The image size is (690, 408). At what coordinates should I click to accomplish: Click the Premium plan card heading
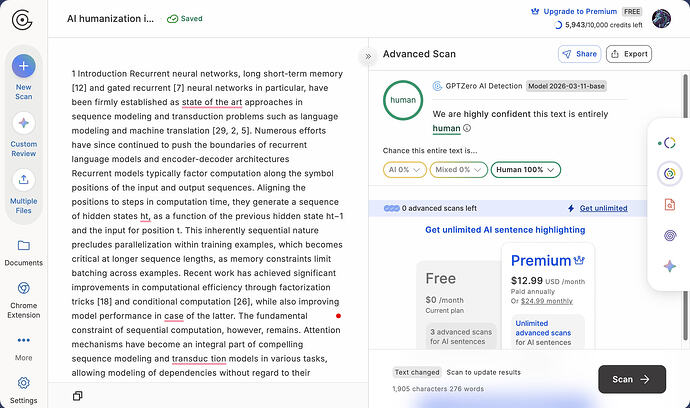[x=547, y=261]
